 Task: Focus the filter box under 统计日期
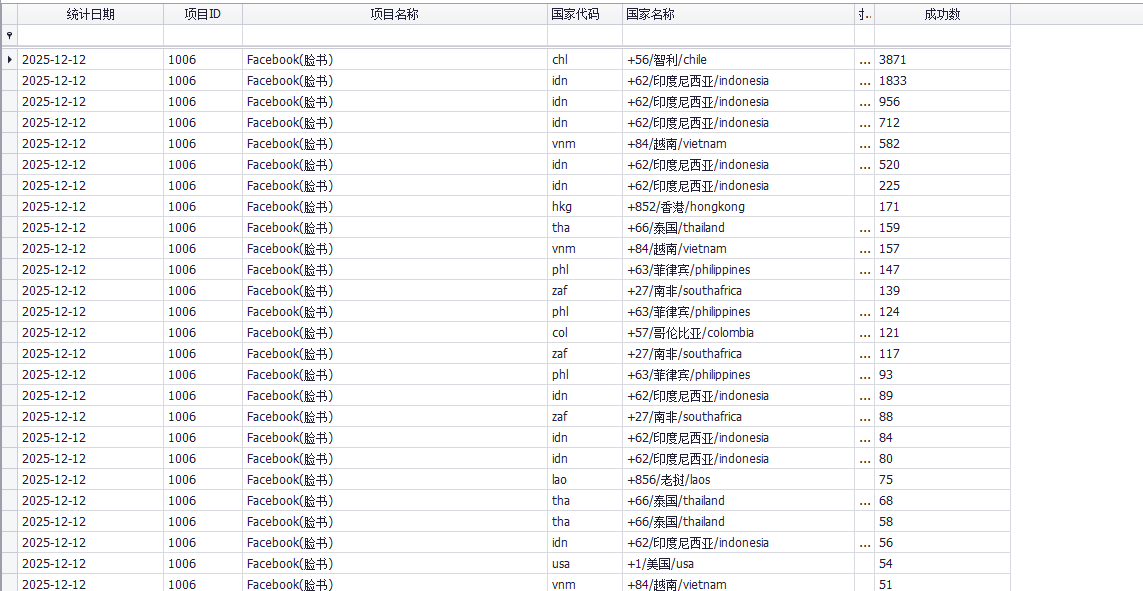[x=90, y=35]
